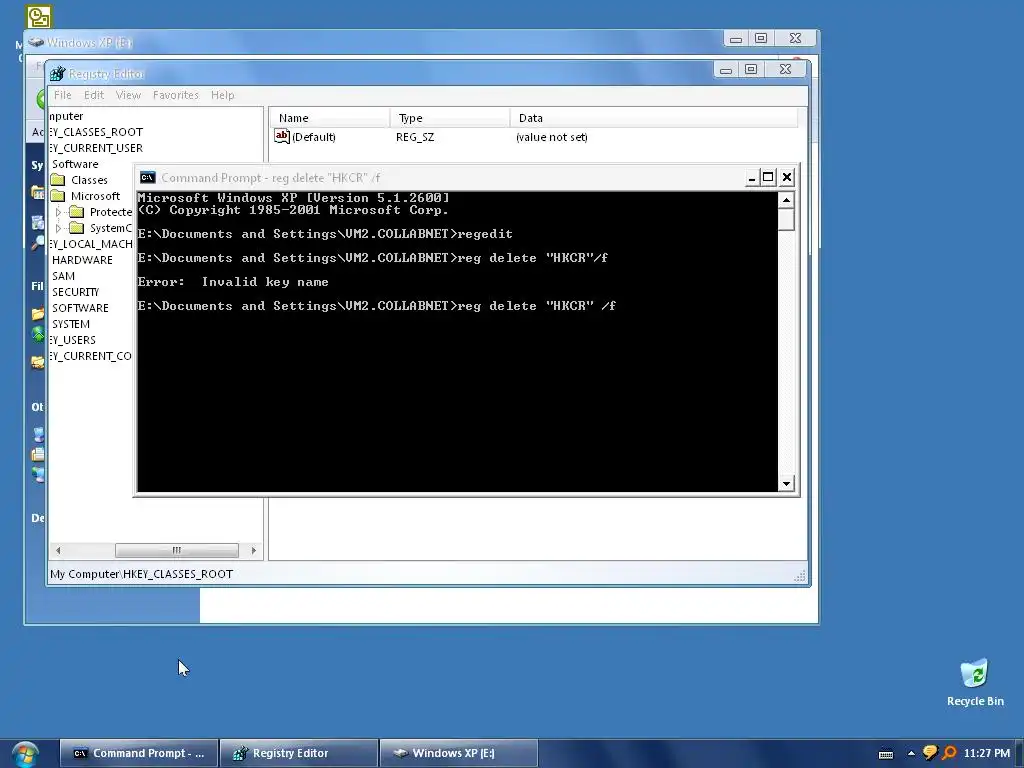
Task: Select the Microsoft key in tree
Action: 95,196
